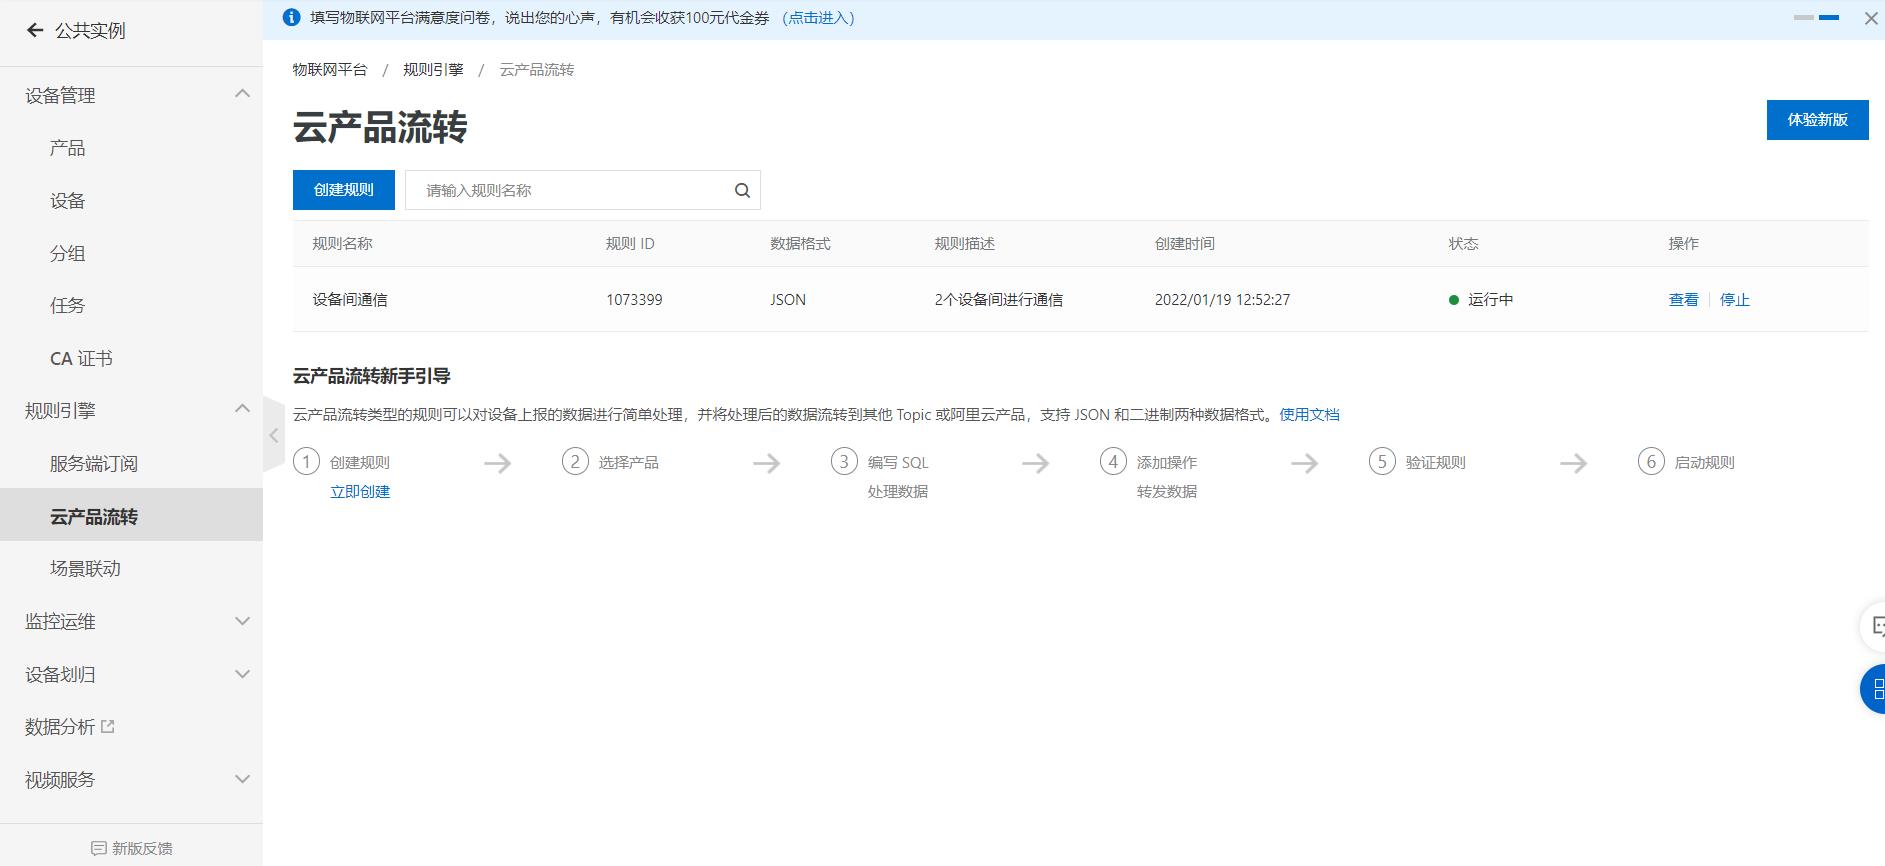Open the 使用文档 link
Screen dimensions: 1885x866
(1309, 415)
